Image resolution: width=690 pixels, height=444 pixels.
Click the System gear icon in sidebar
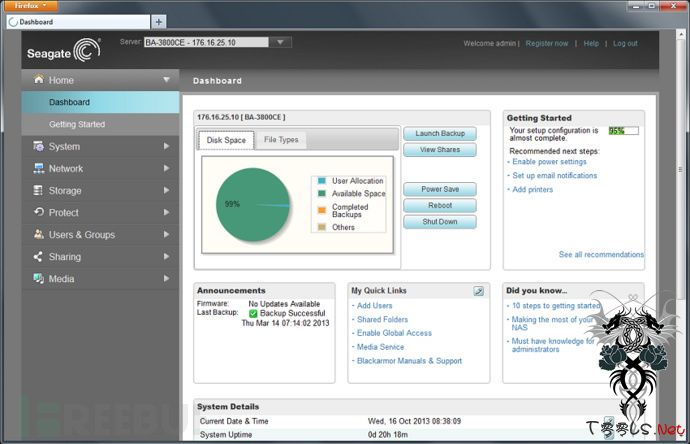click(38, 147)
